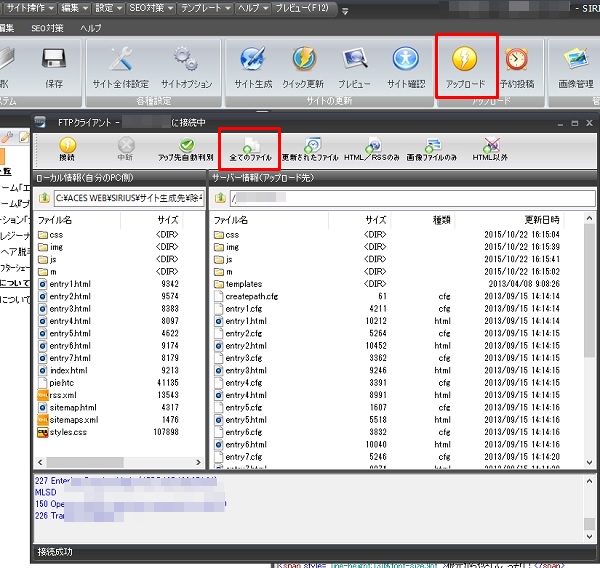Select server entry6.html file
Viewport: 600px width, 568px height.
(x=240, y=444)
